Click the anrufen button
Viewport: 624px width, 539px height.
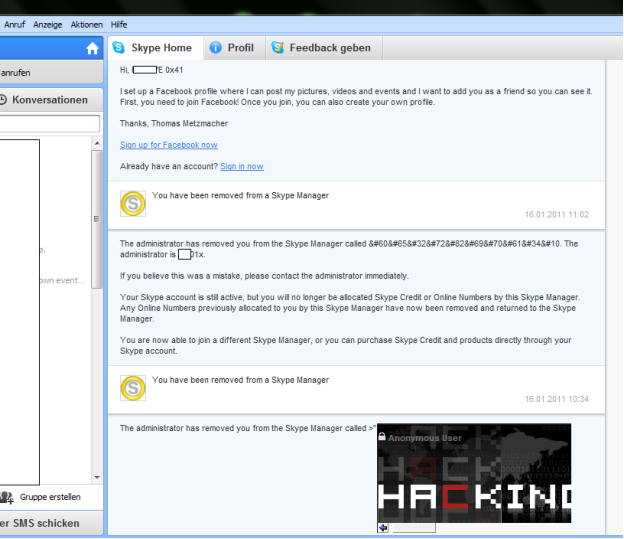click(51, 72)
